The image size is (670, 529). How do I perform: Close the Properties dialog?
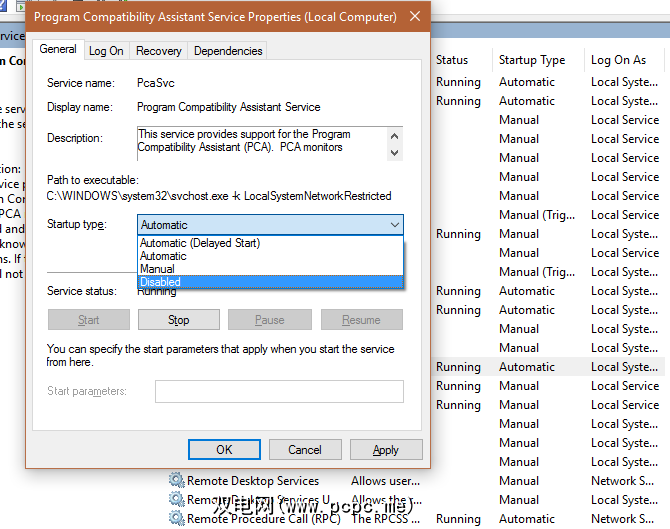tap(414, 17)
